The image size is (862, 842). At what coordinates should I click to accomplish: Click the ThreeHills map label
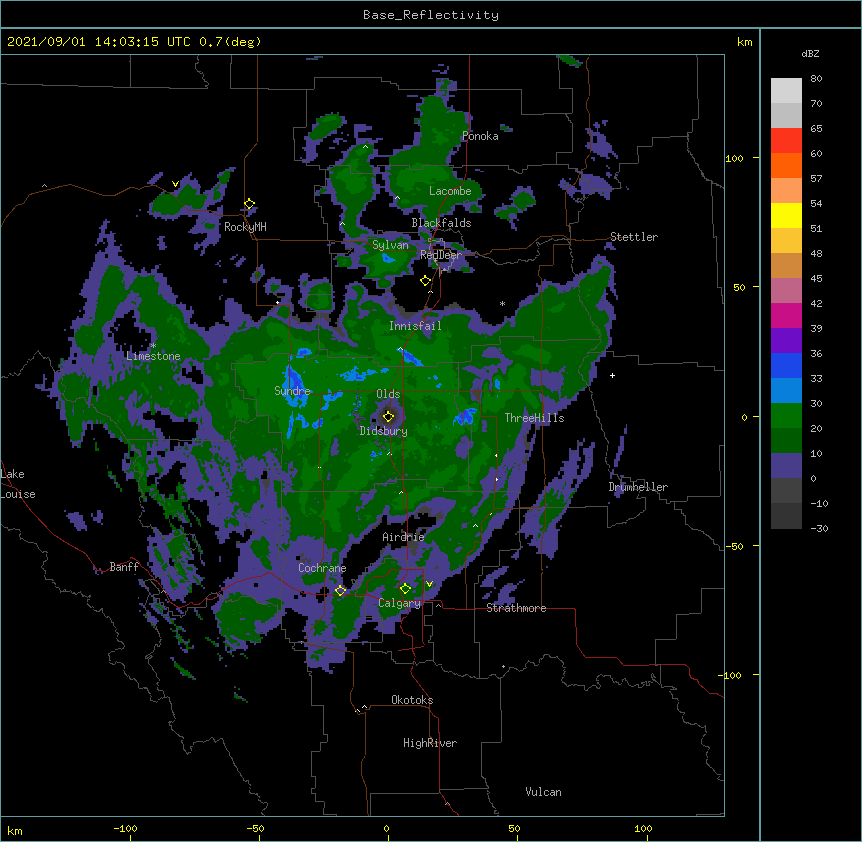pyautogui.click(x=534, y=418)
